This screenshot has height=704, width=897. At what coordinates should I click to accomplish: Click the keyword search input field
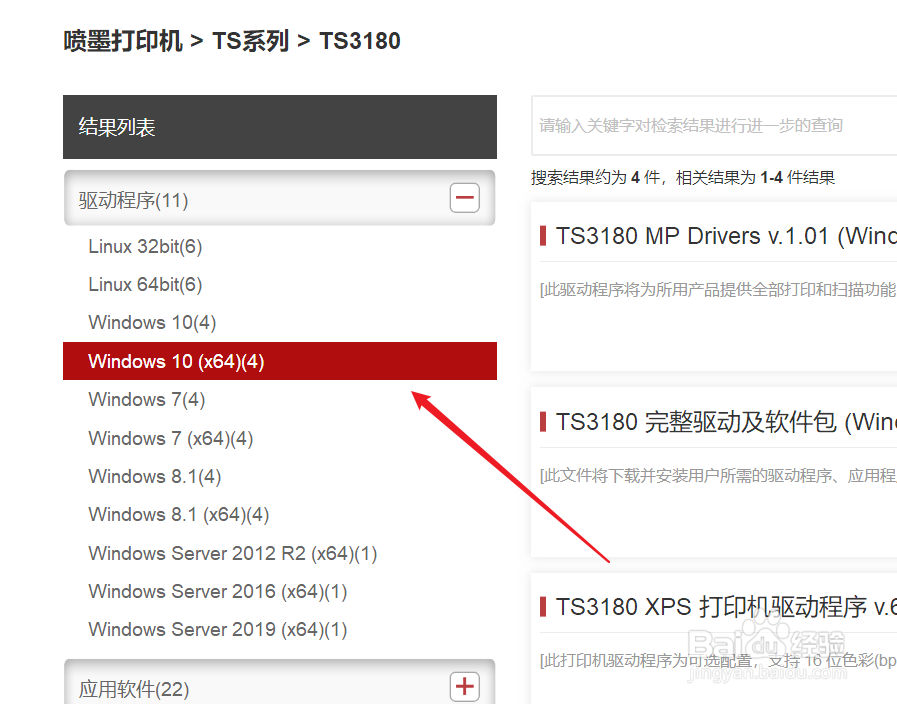pyautogui.click(x=714, y=125)
